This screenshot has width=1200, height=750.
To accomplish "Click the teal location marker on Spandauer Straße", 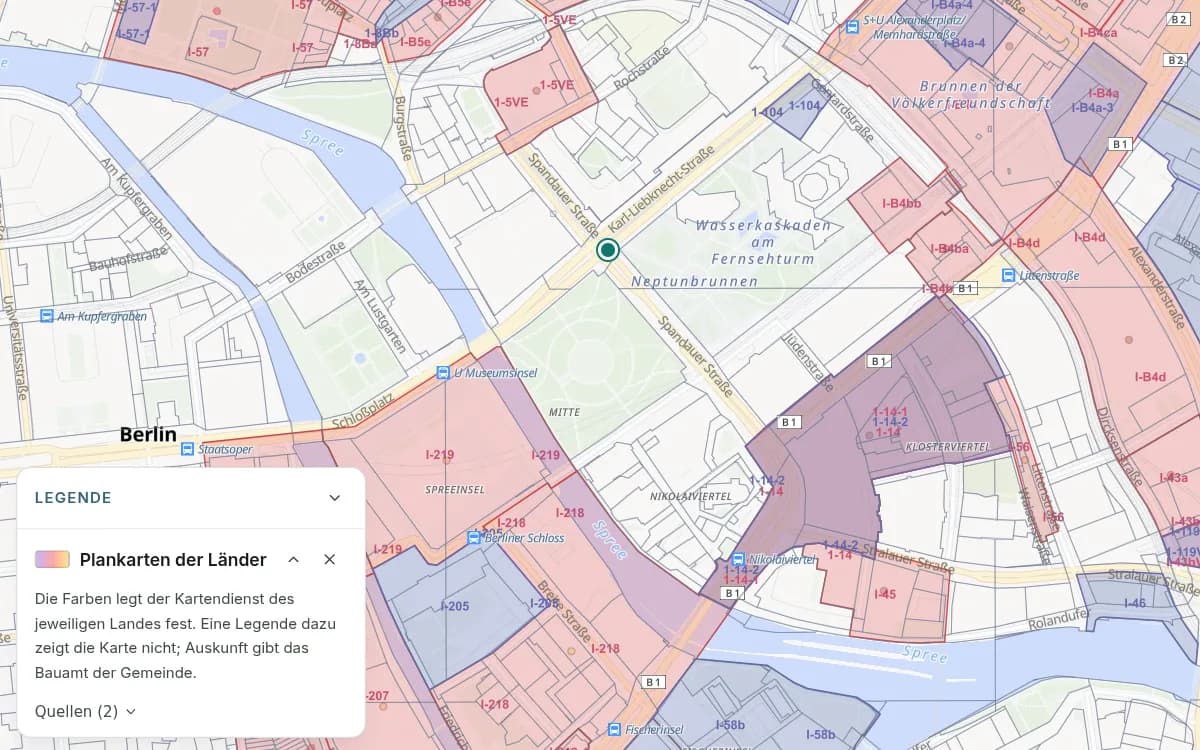I will [608, 250].
